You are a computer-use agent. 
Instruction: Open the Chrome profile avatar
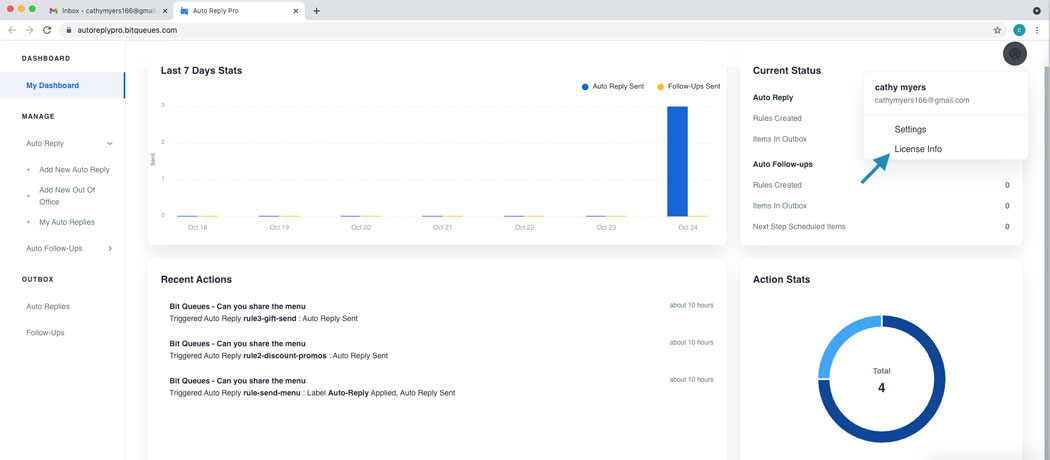pos(1019,30)
